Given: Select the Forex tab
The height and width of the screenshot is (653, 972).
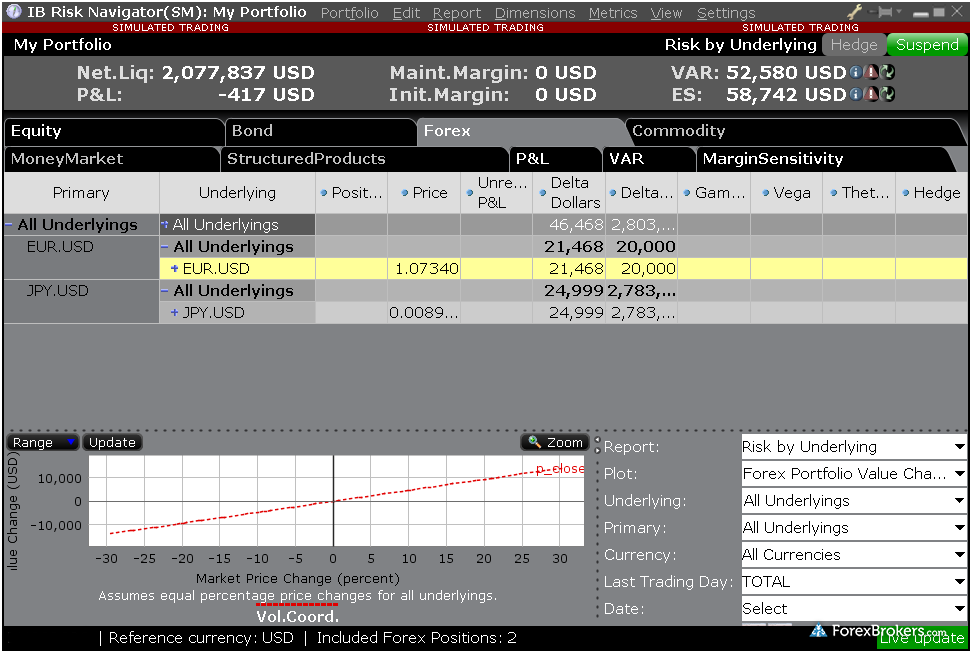Looking at the screenshot, I should pyautogui.click(x=521, y=131).
